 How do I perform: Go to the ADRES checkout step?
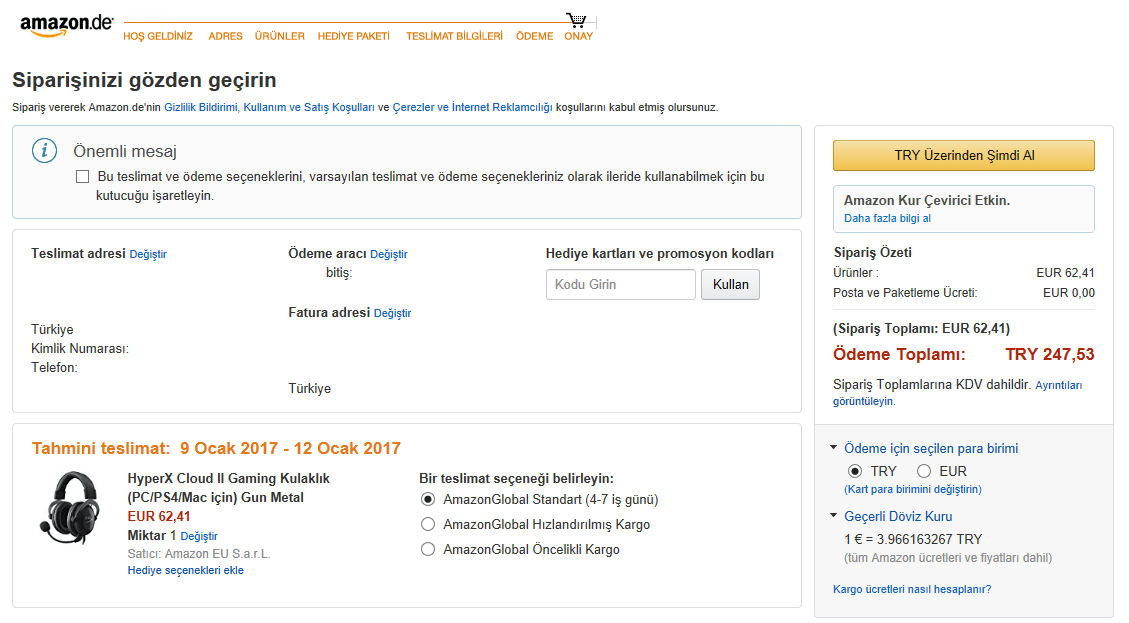tap(225, 36)
